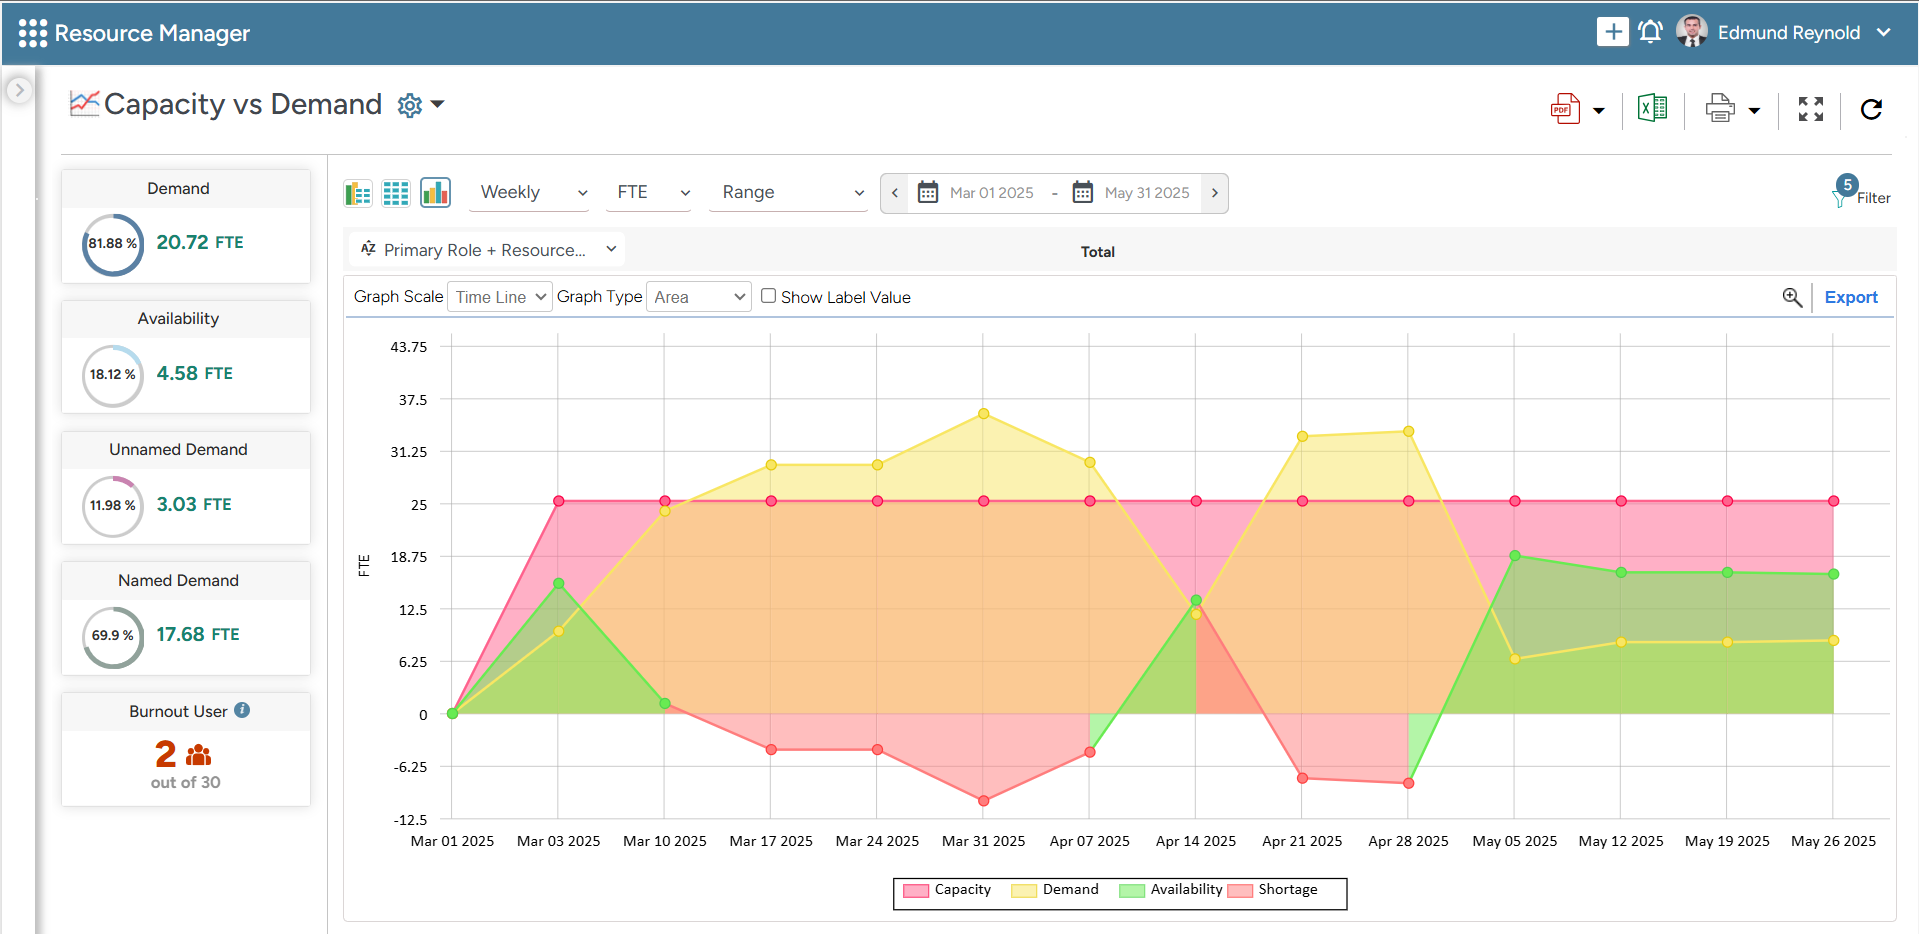Refresh the Capacity vs Demand report
The height and width of the screenshot is (934, 1919).
point(1871,109)
